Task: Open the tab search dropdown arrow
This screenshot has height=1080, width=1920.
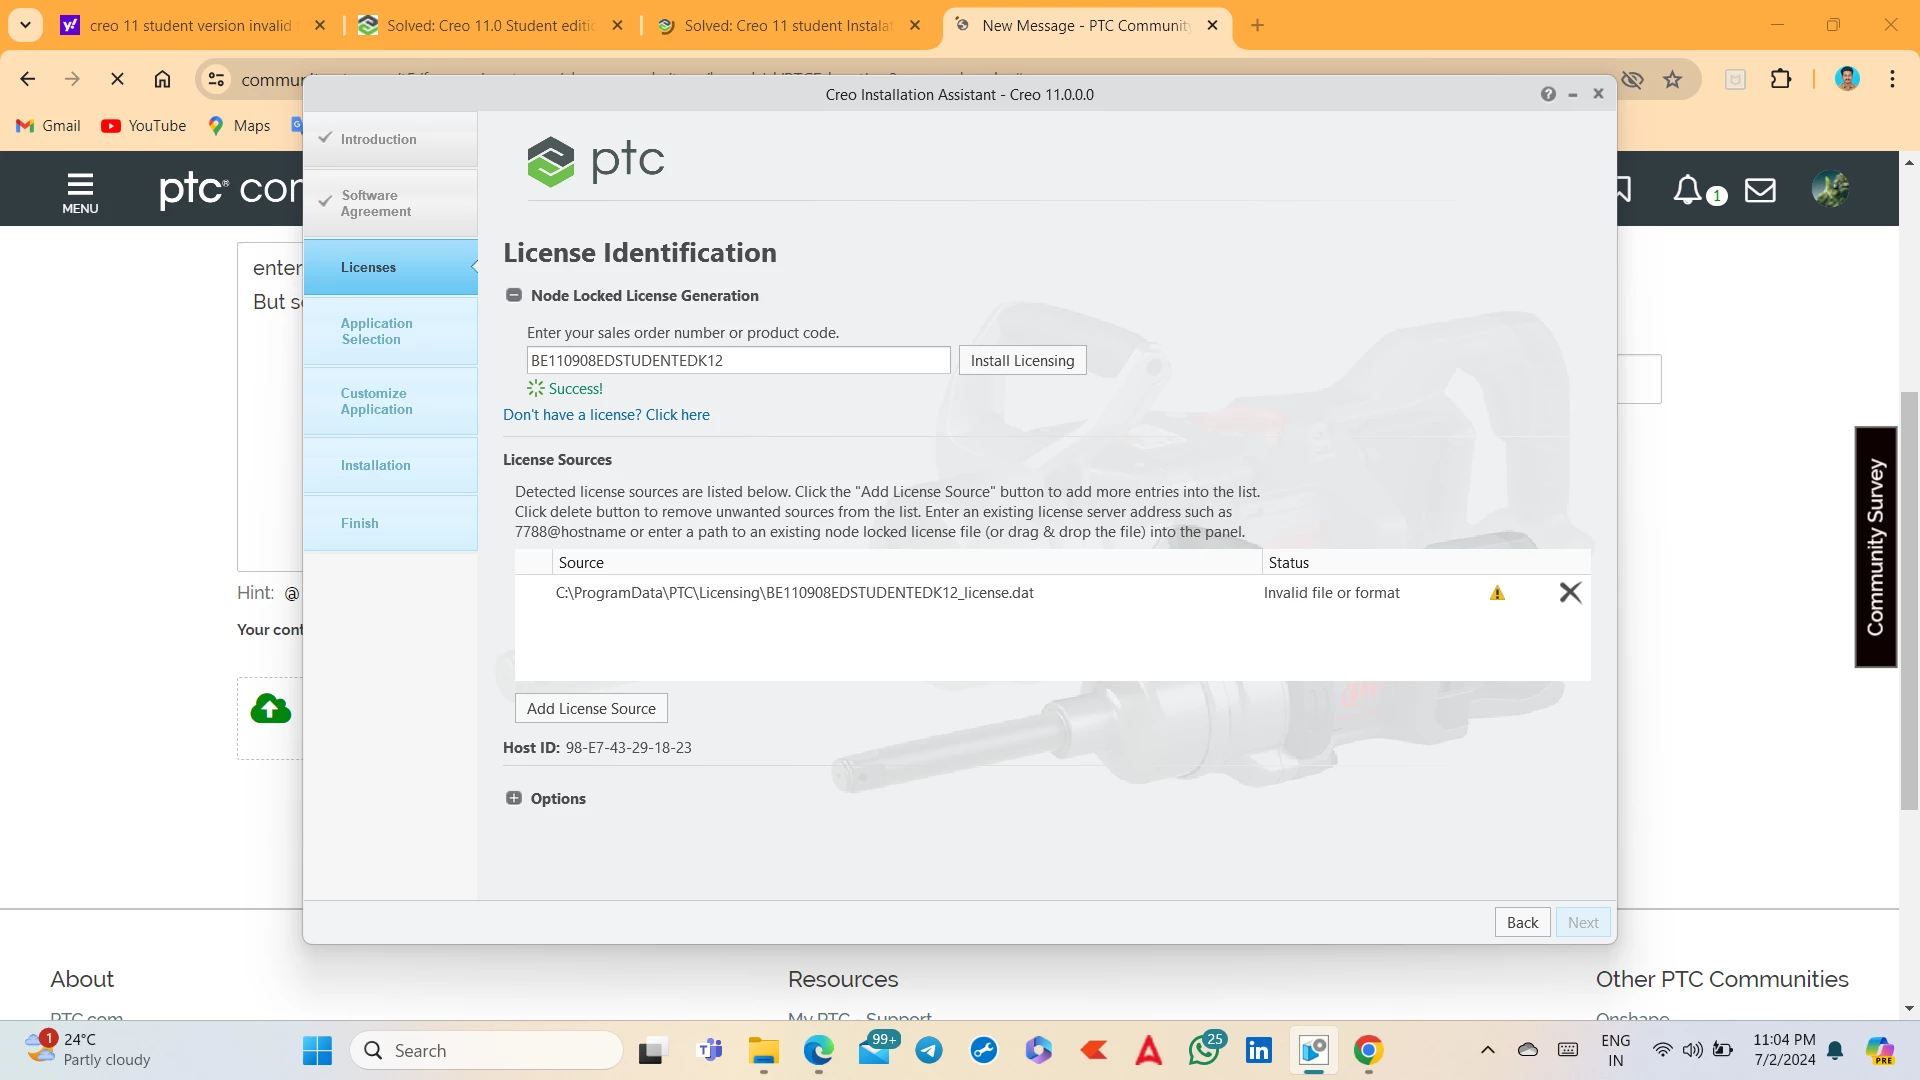Action: pos(25,25)
